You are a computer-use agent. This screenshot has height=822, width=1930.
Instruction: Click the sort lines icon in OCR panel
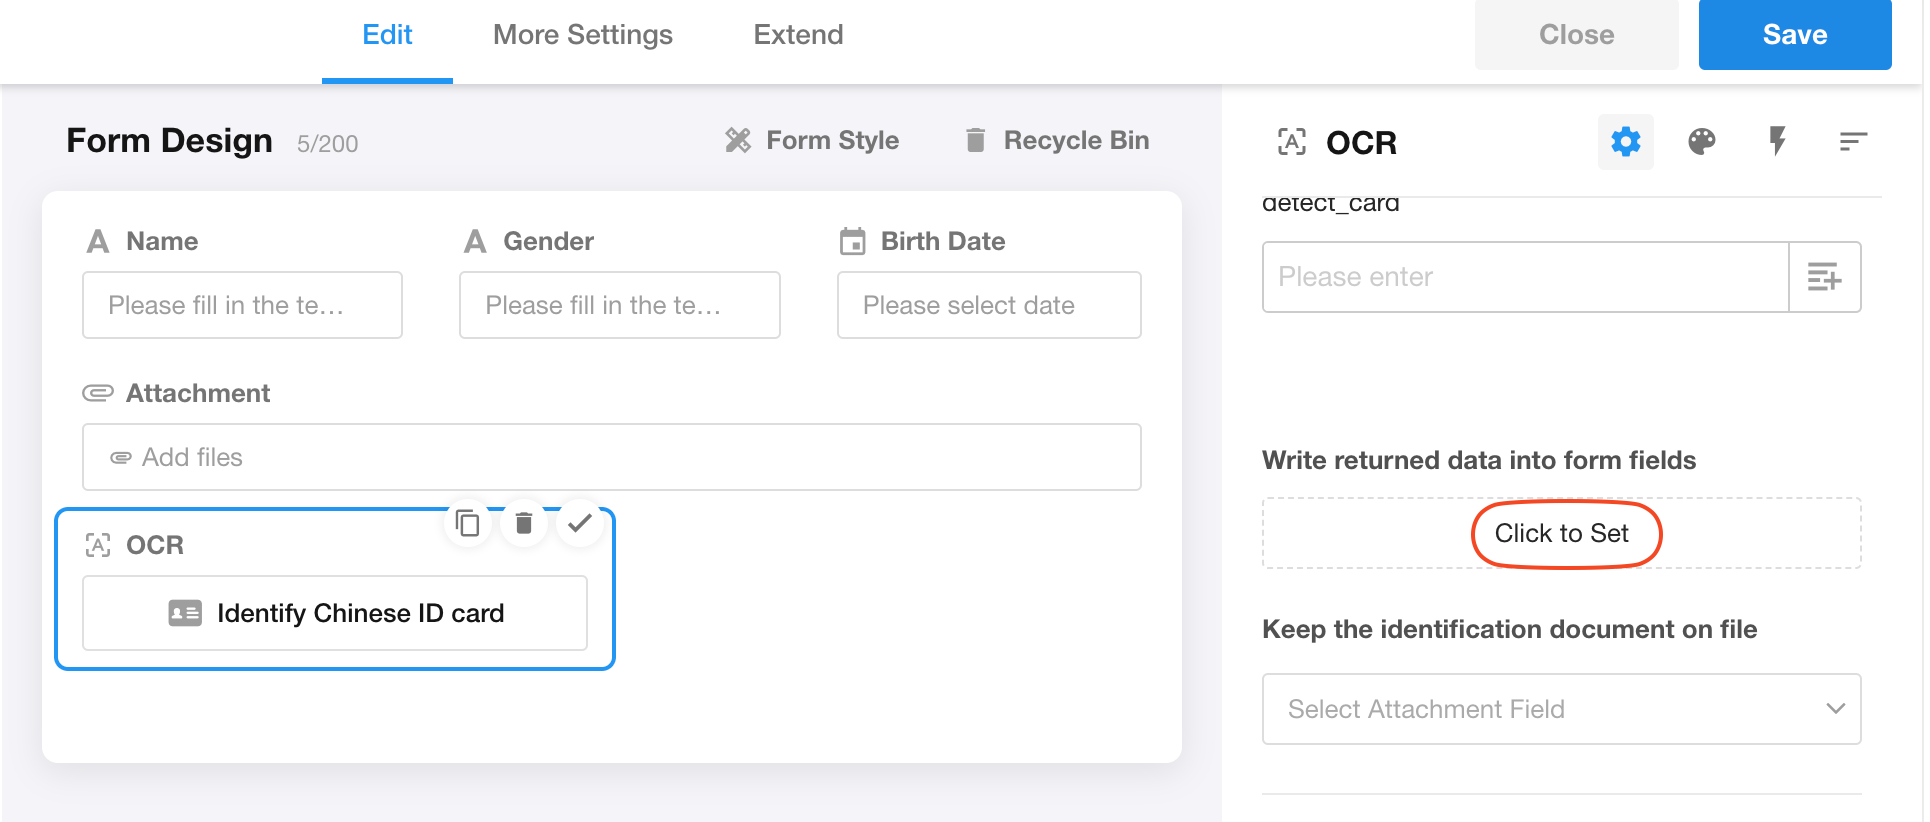(x=1852, y=142)
